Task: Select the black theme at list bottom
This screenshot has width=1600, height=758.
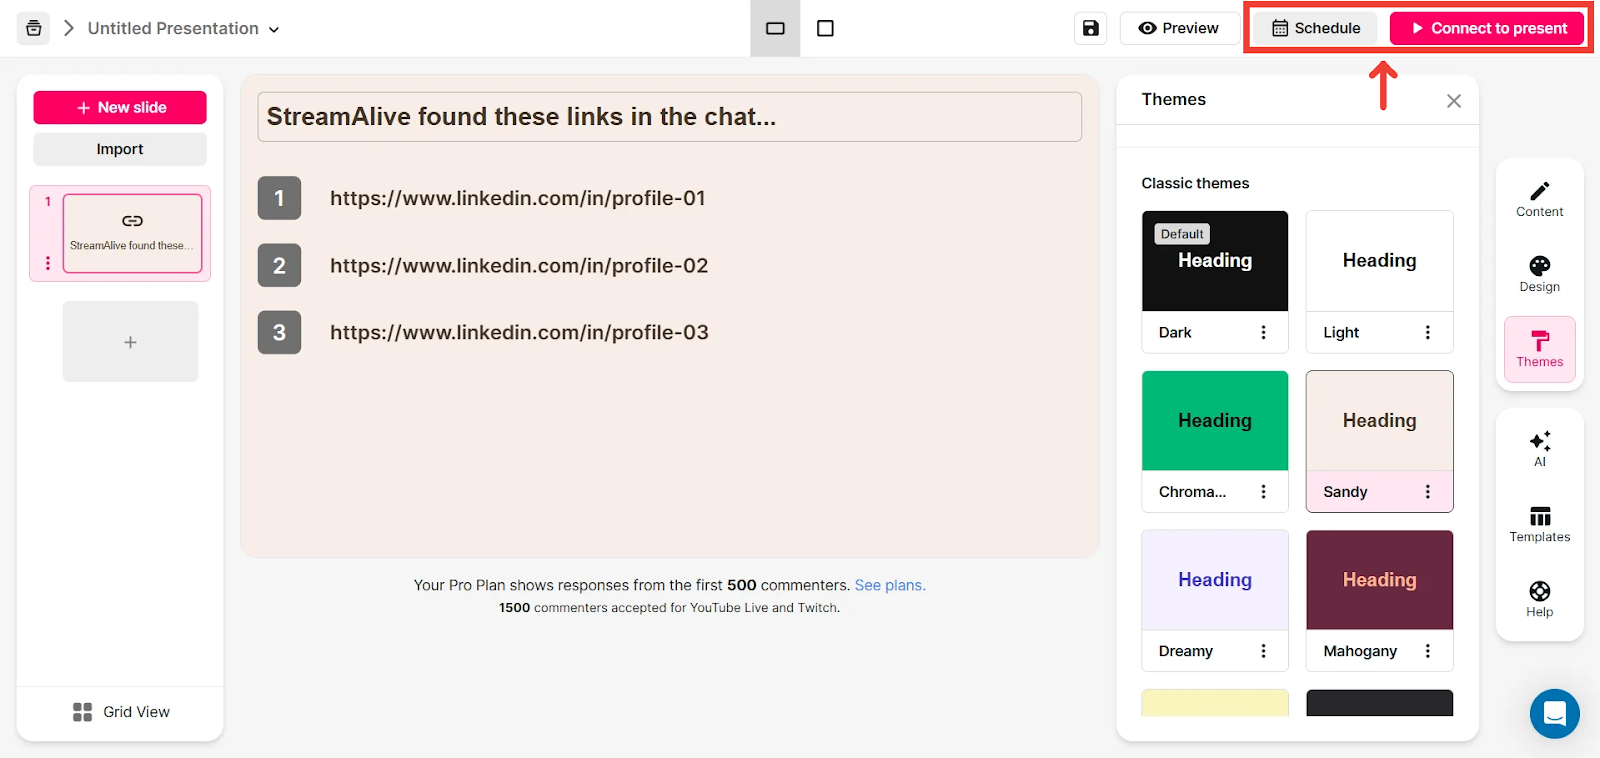Action: click(1380, 702)
